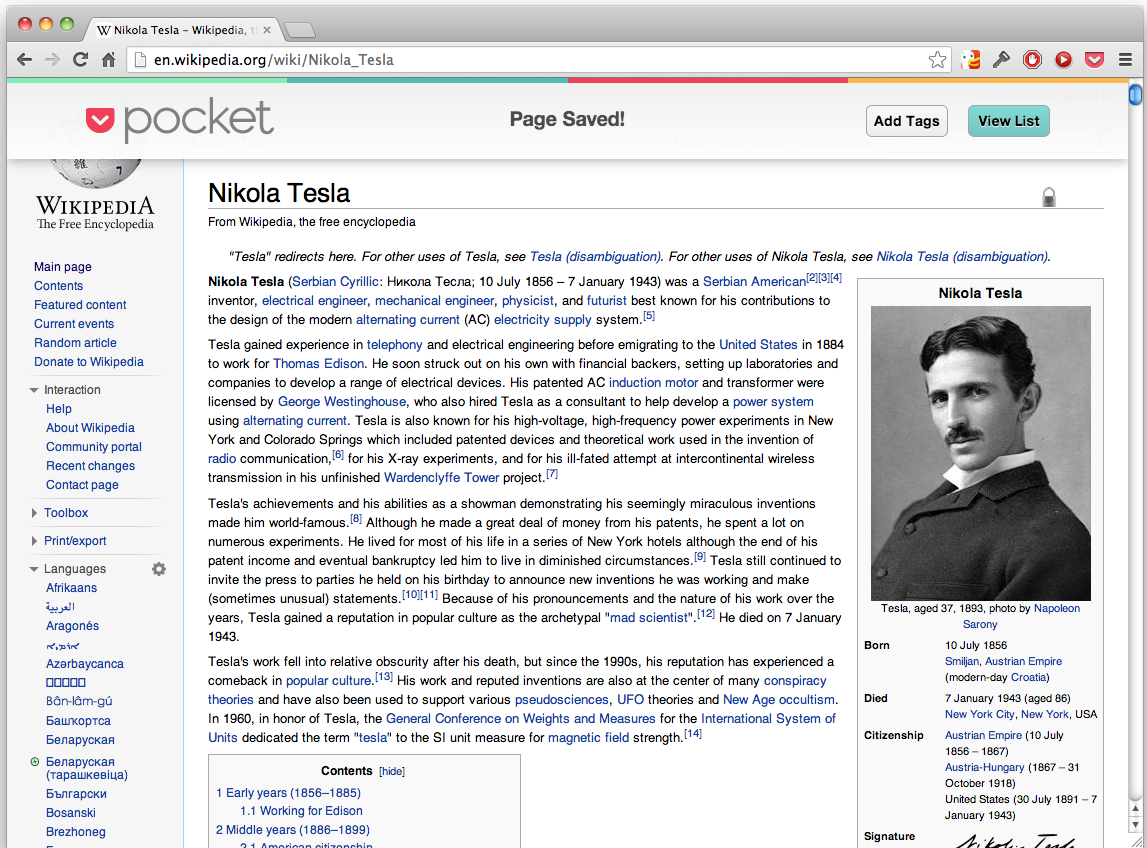
Task: Switch to Afrikaans language version
Action: (72, 588)
